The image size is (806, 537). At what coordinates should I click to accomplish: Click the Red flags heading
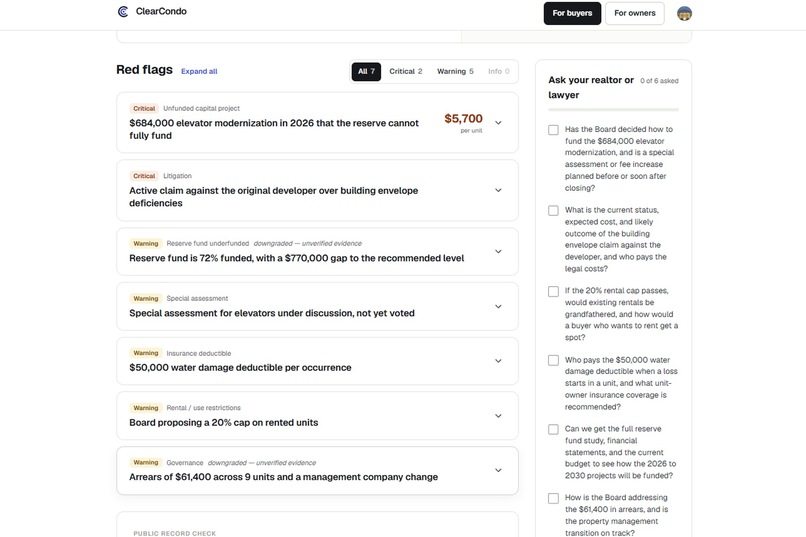click(x=144, y=69)
